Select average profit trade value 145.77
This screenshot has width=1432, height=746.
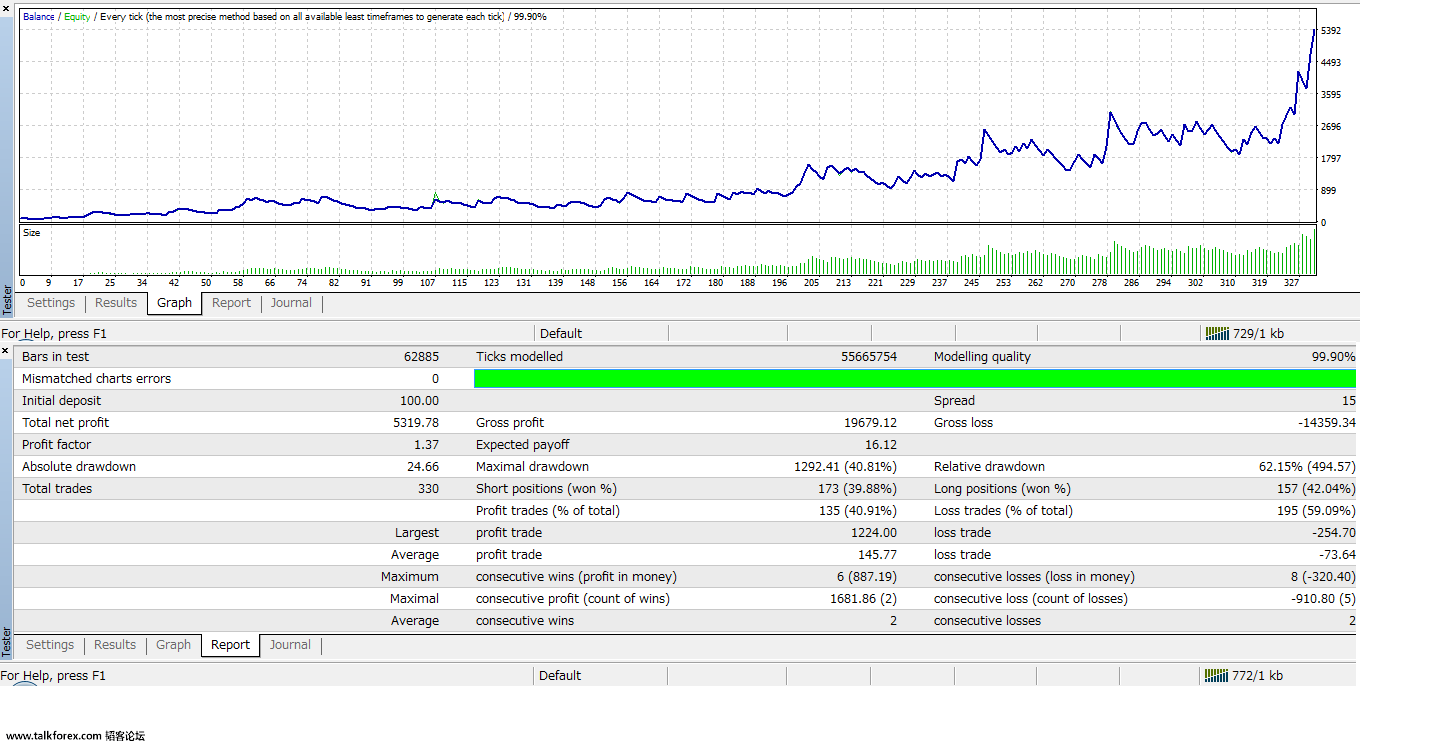click(878, 555)
